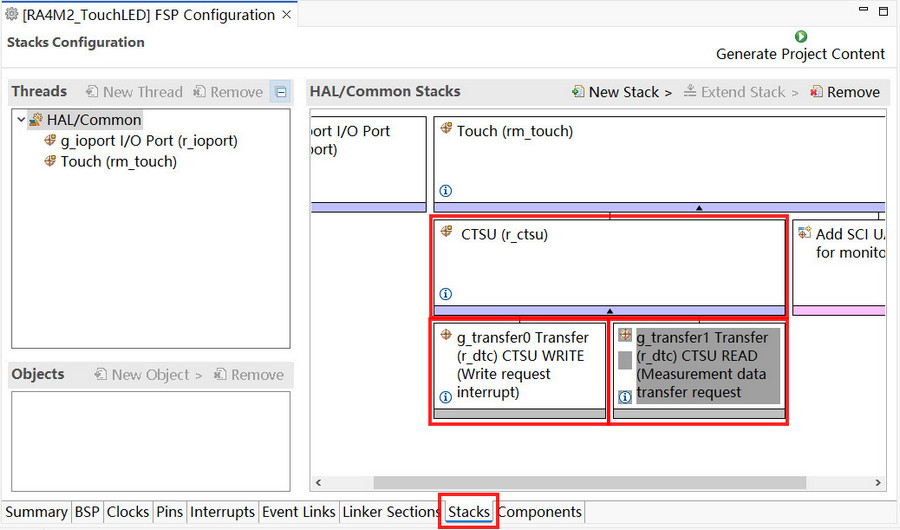Viewport: 900px width, 530px height.
Task: Click the Touch (rm_touch) tree item icon
Action: [51, 161]
